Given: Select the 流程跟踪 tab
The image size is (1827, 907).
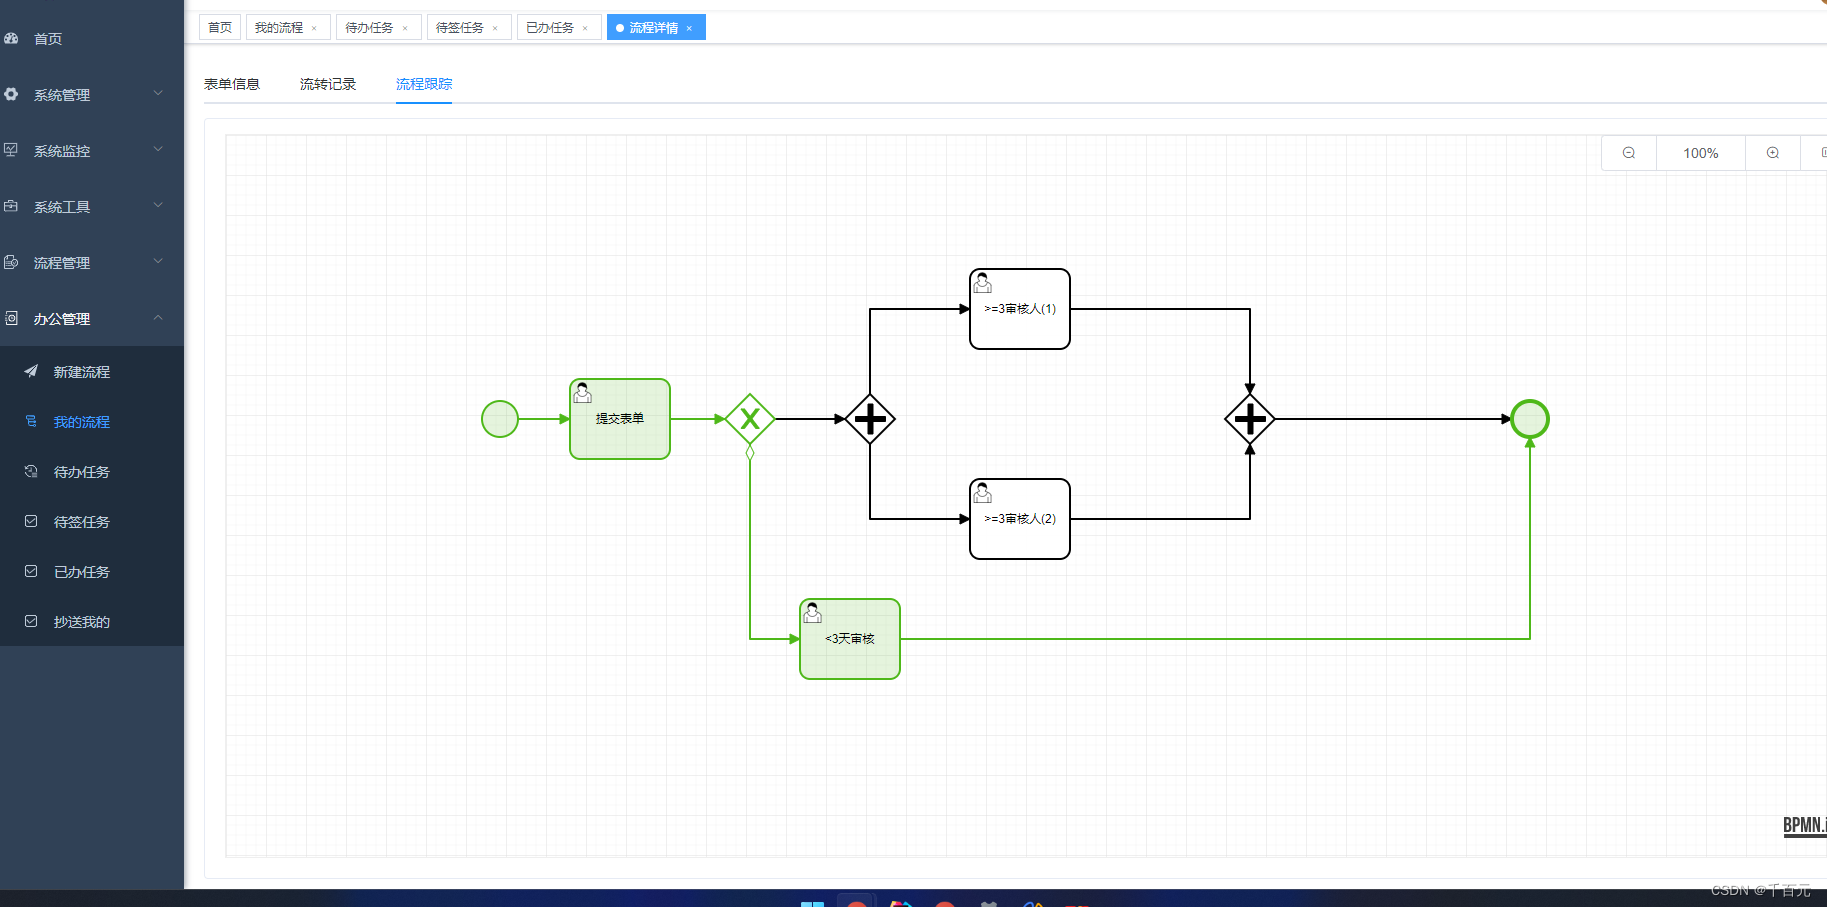Looking at the screenshot, I should pos(424,84).
